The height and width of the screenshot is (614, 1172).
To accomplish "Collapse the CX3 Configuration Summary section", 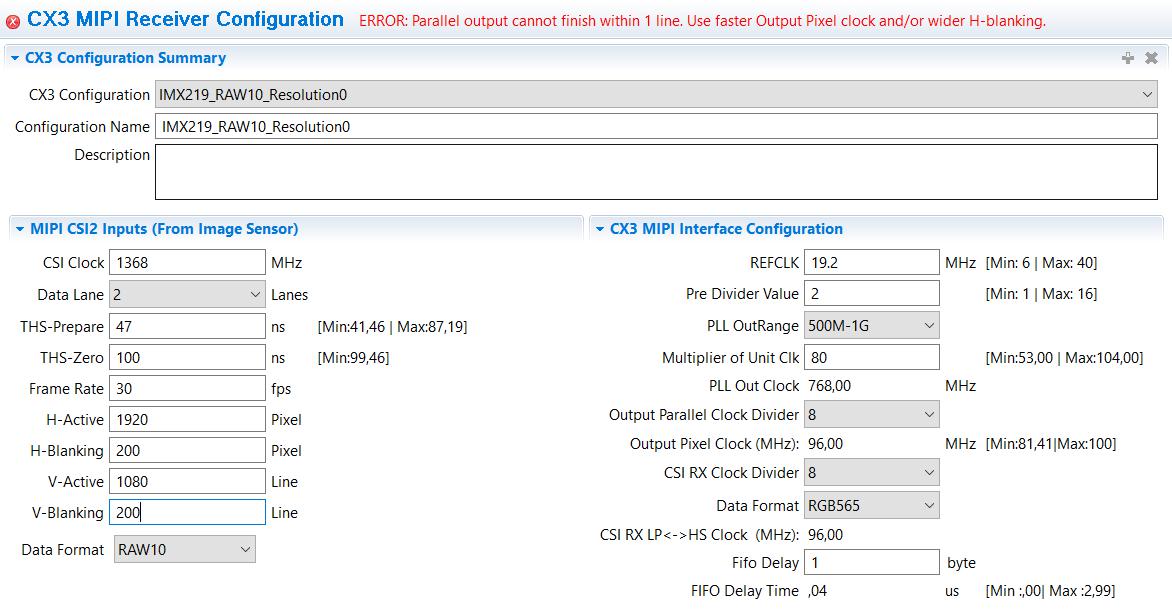I will coord(15,58).
